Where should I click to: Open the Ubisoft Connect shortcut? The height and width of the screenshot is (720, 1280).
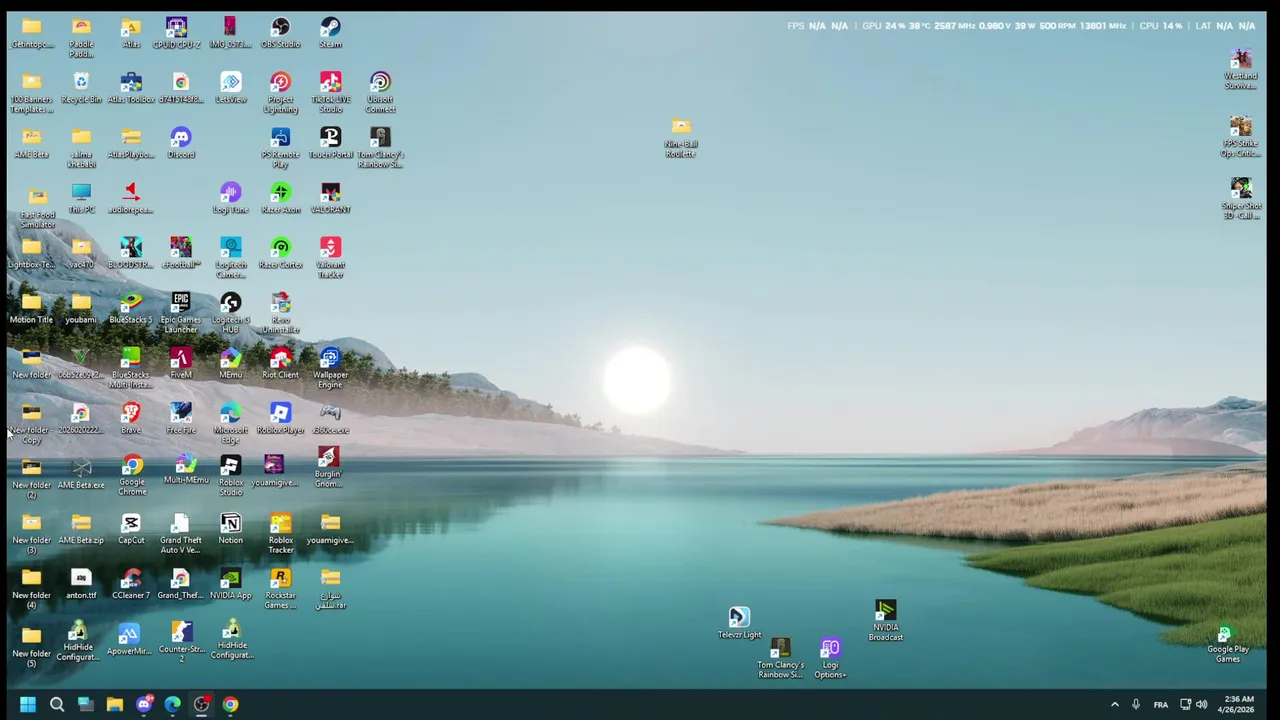(x=380, y=92)
